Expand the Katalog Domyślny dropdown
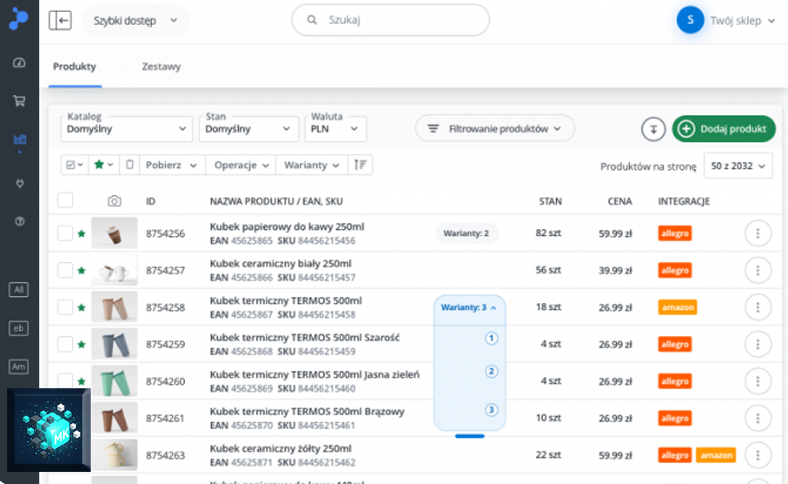The height and width of the screenshot is (484, 788). (x=126, y=129)
